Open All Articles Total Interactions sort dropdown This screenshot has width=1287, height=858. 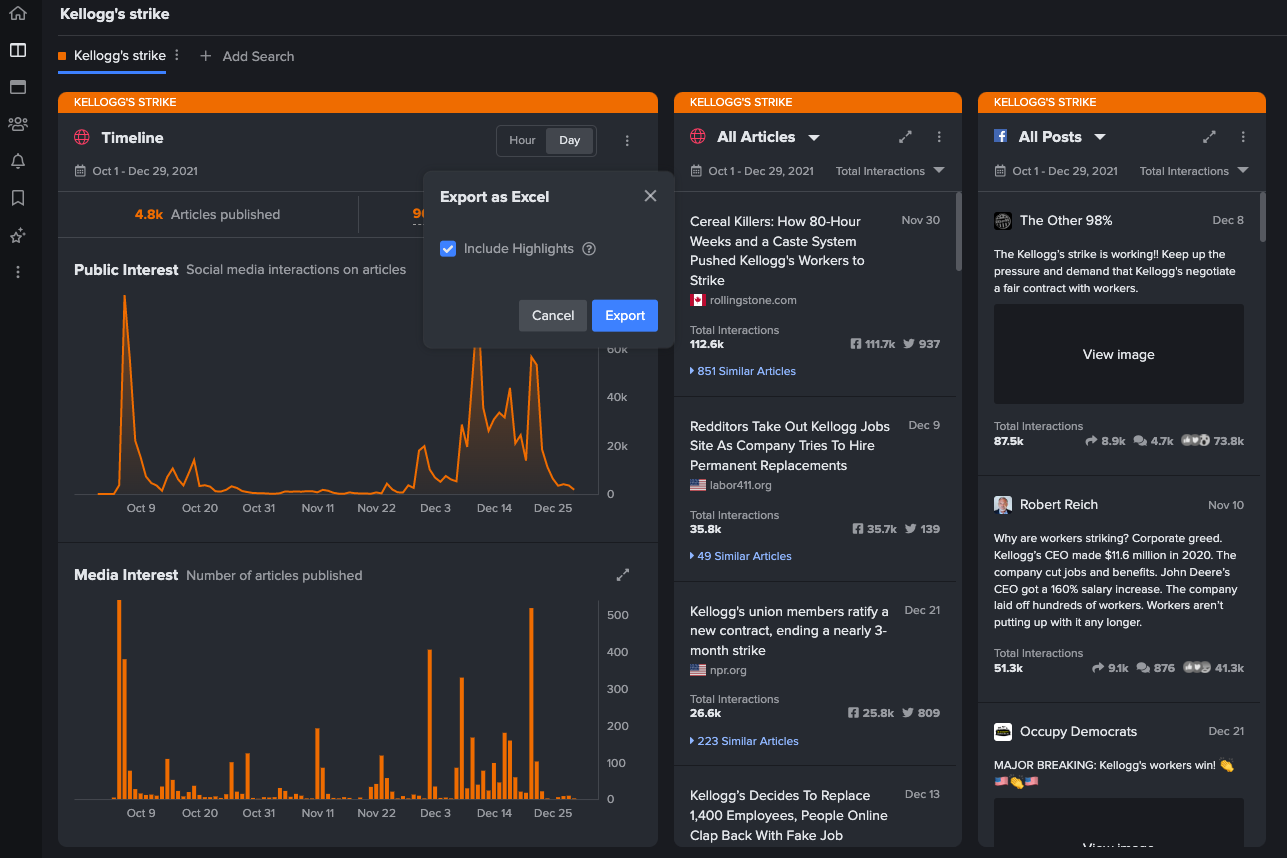[890, 171]
